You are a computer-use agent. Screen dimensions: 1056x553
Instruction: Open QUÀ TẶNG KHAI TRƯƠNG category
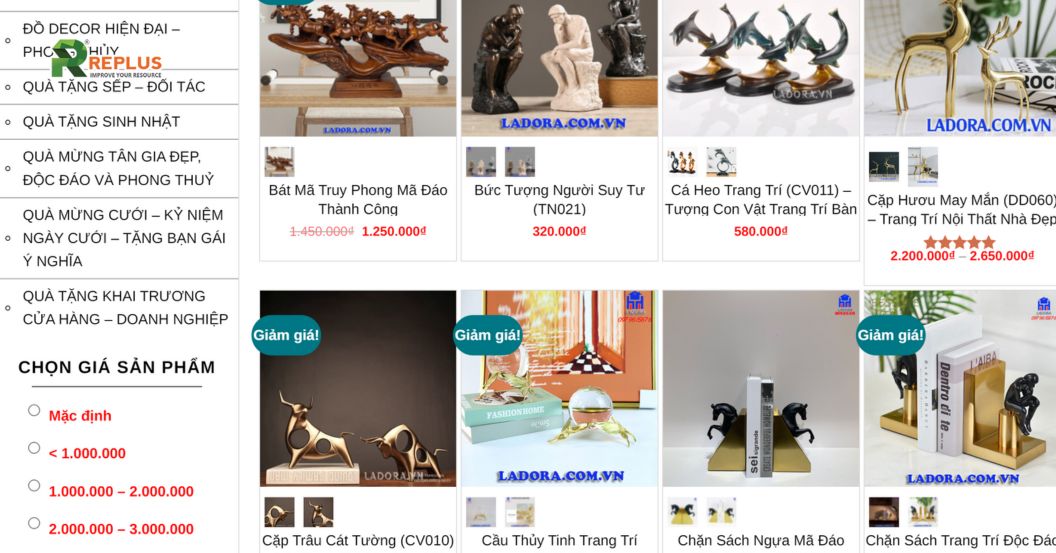tap(125, 308)
